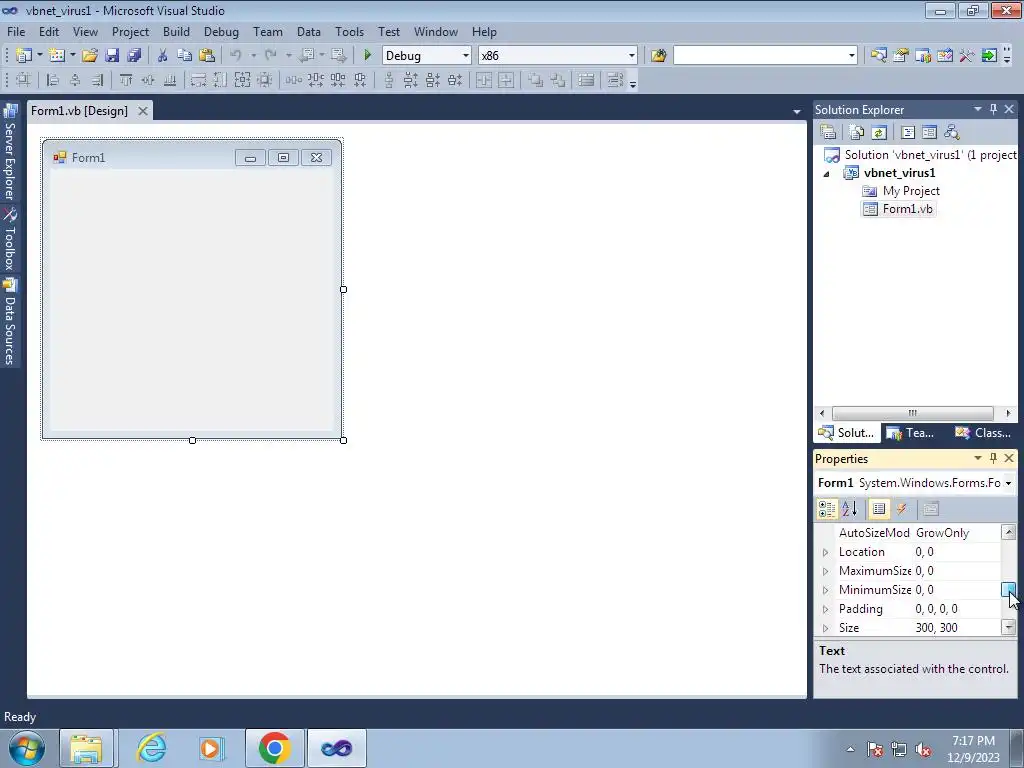1024x768 pixels.
Task: Open the Find combo box dropdown arrow
Action: point(852,56)
